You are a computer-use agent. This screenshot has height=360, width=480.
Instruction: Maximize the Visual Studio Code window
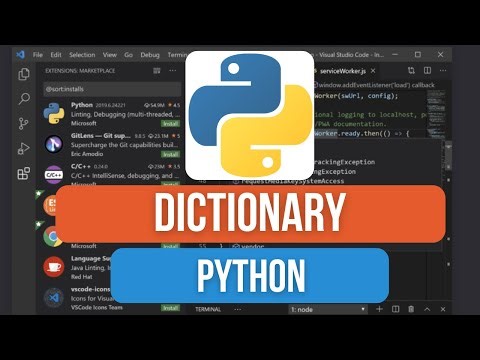[x=418, y=54]
